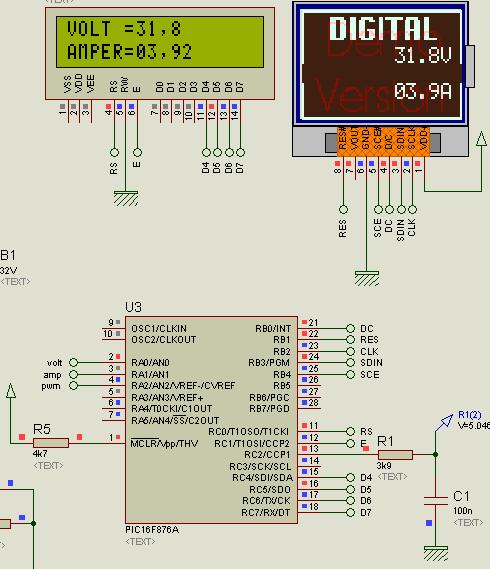The height and width of the screenshot is (569, 490).
Task: Click the OSC2/CLKOUT pin label
Action: [x=163, y=340]
